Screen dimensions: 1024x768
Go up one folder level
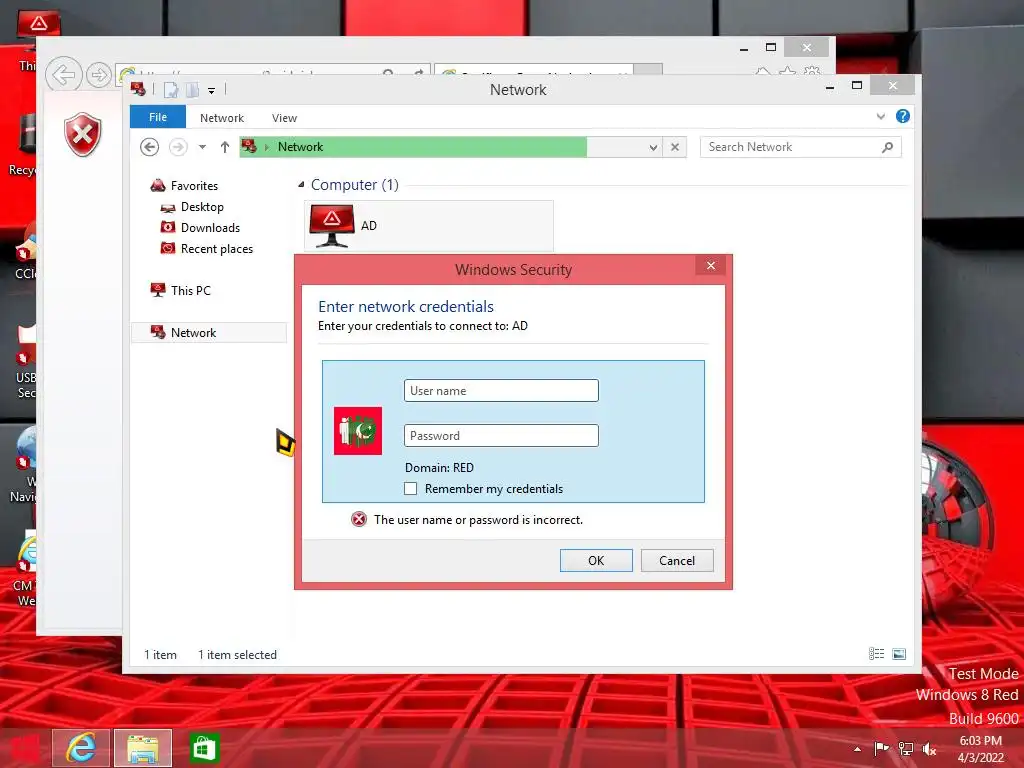pos(225,147)
